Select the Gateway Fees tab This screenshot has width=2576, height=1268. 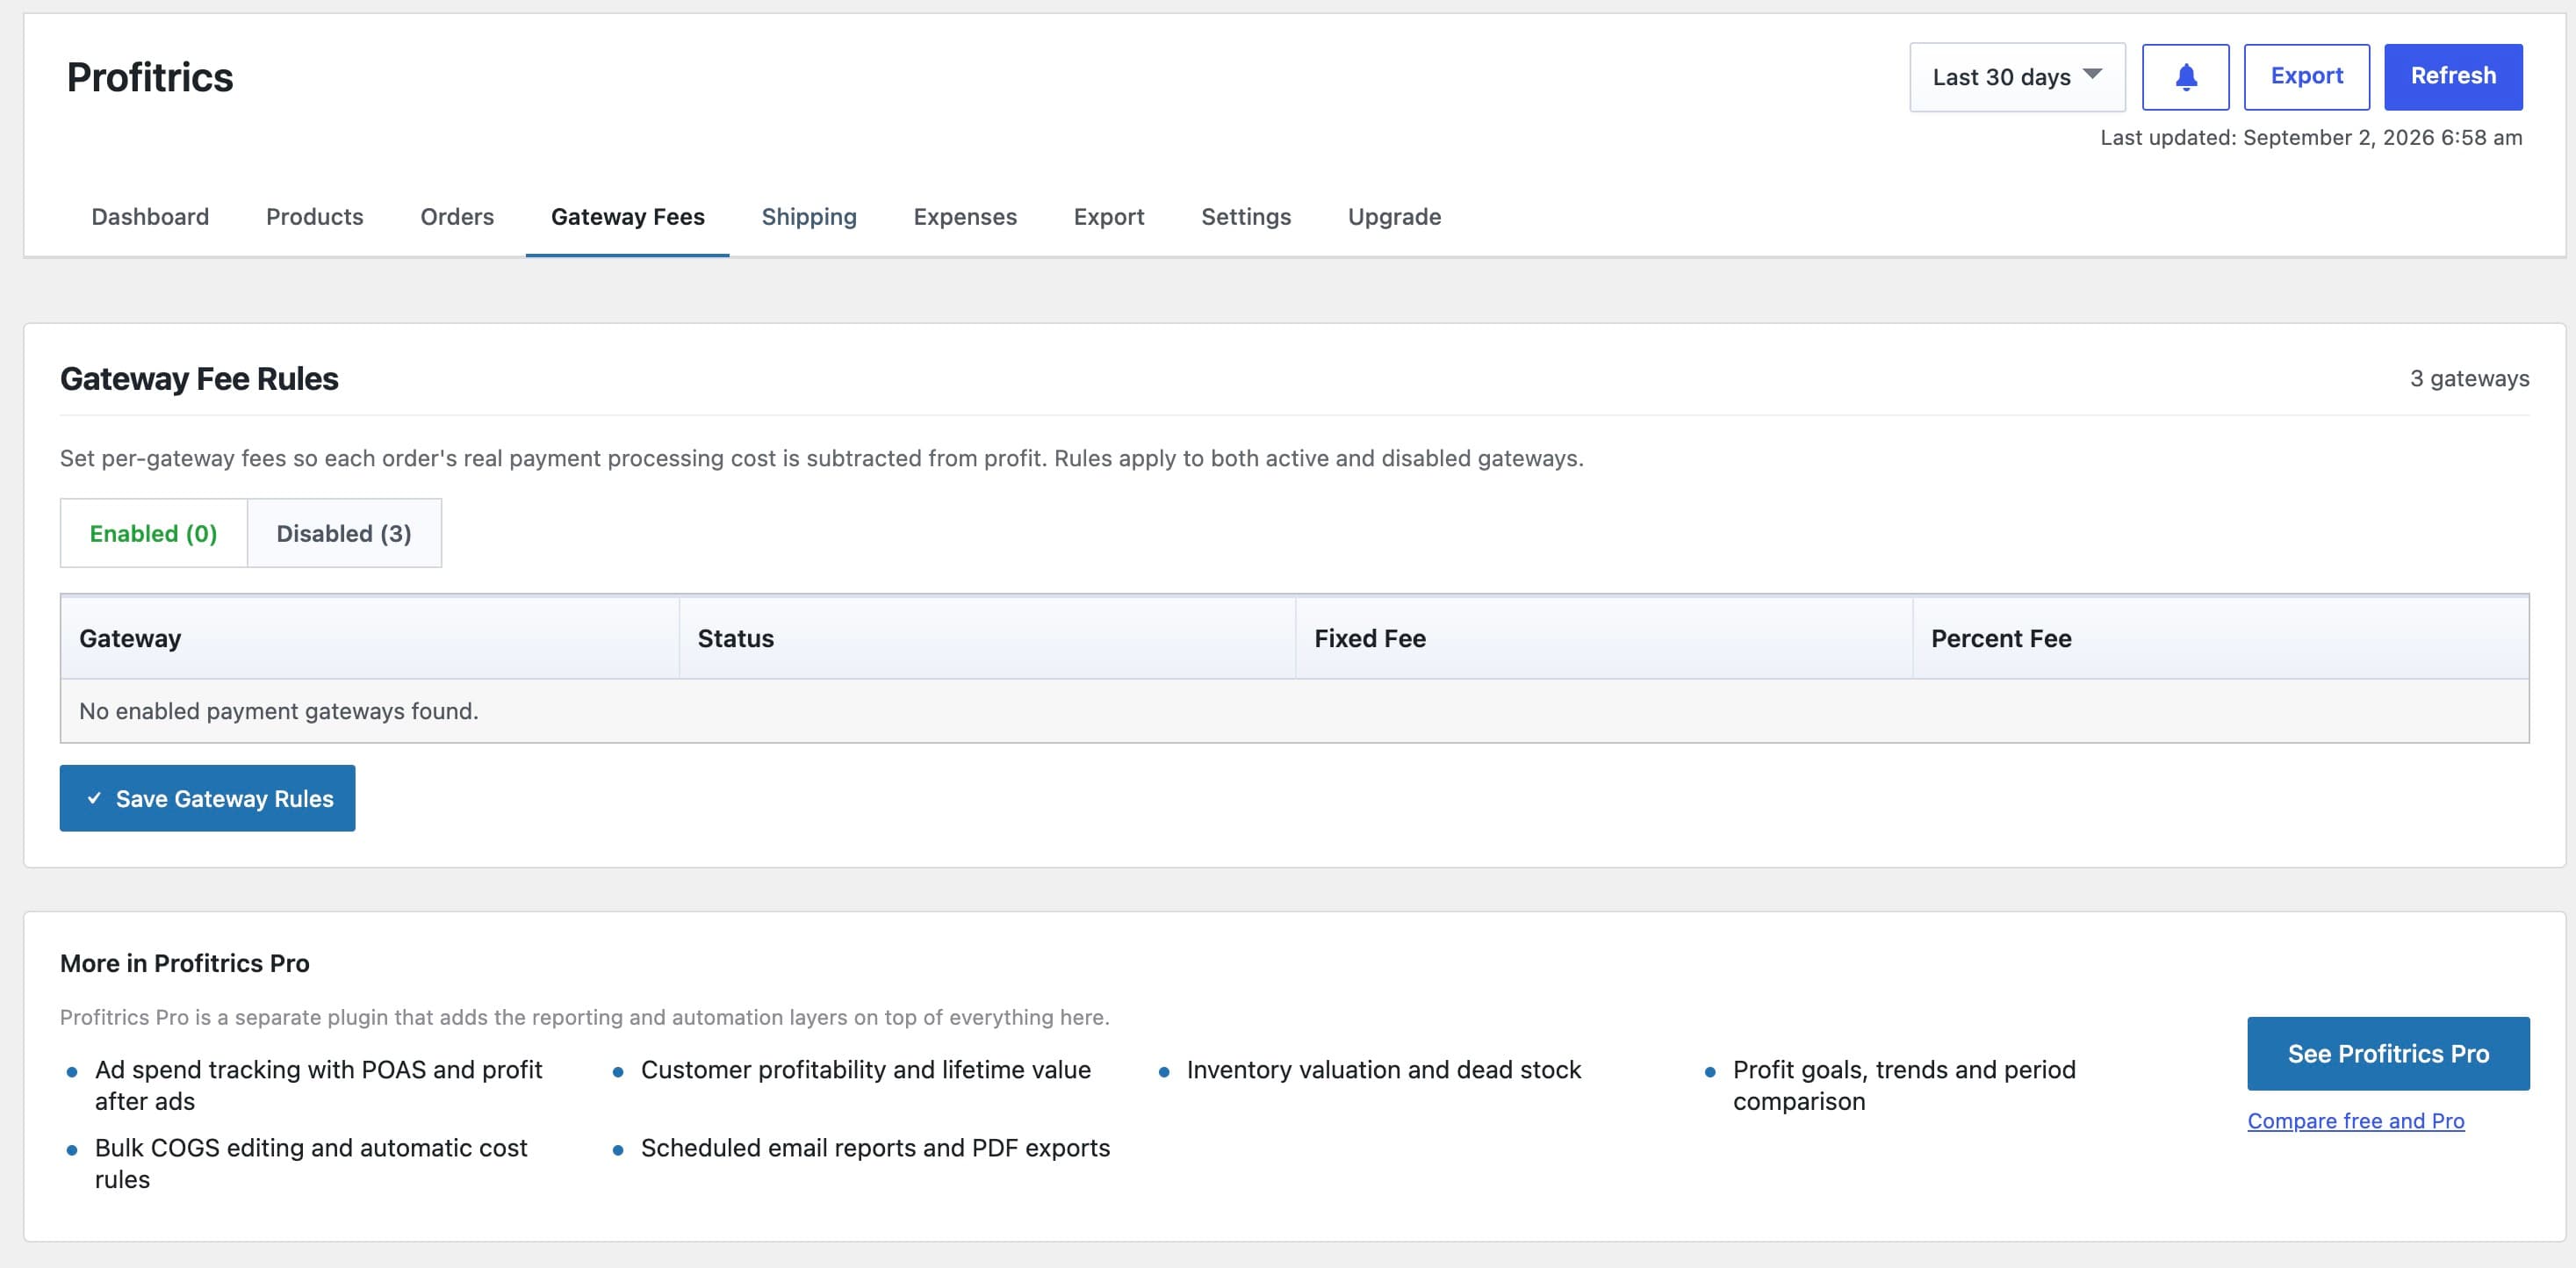[628, 217]
